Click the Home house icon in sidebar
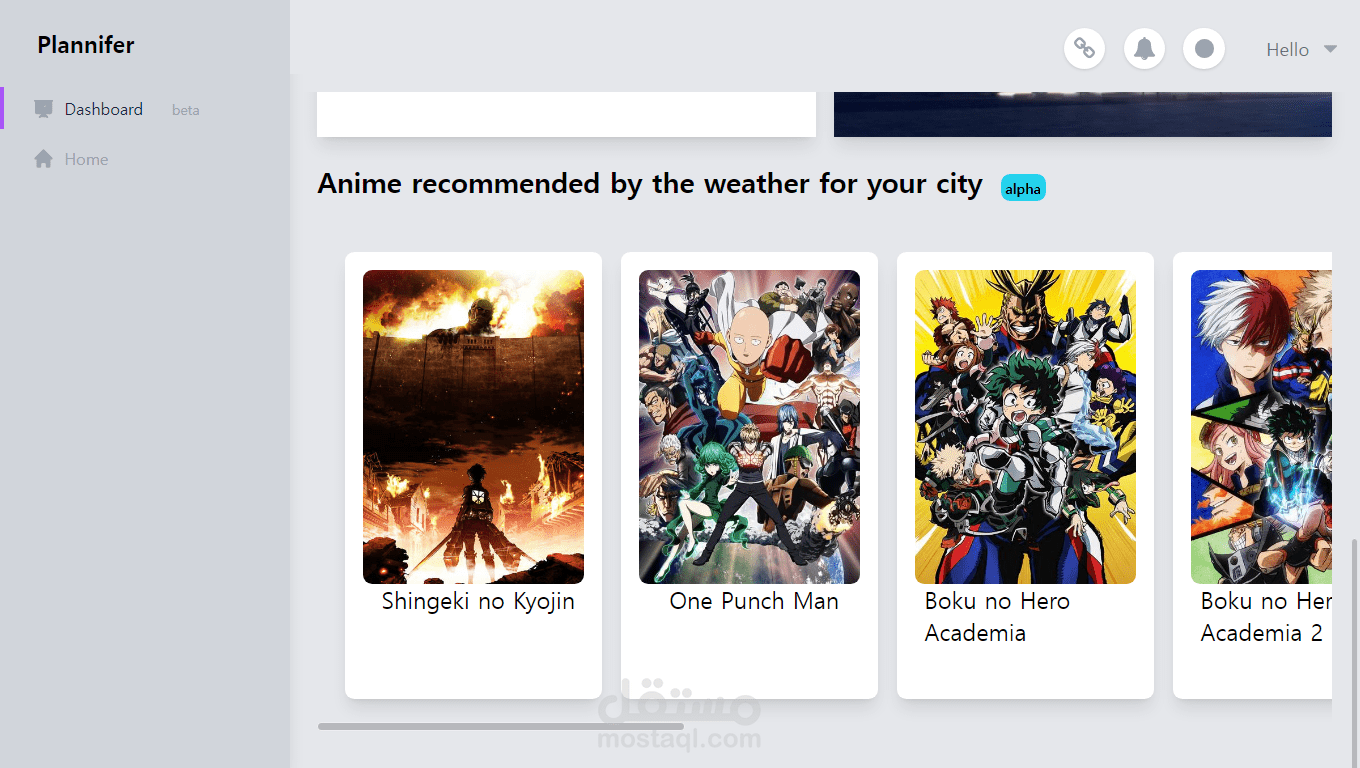Screen dimensions: 1360x768 coord(43,159)
